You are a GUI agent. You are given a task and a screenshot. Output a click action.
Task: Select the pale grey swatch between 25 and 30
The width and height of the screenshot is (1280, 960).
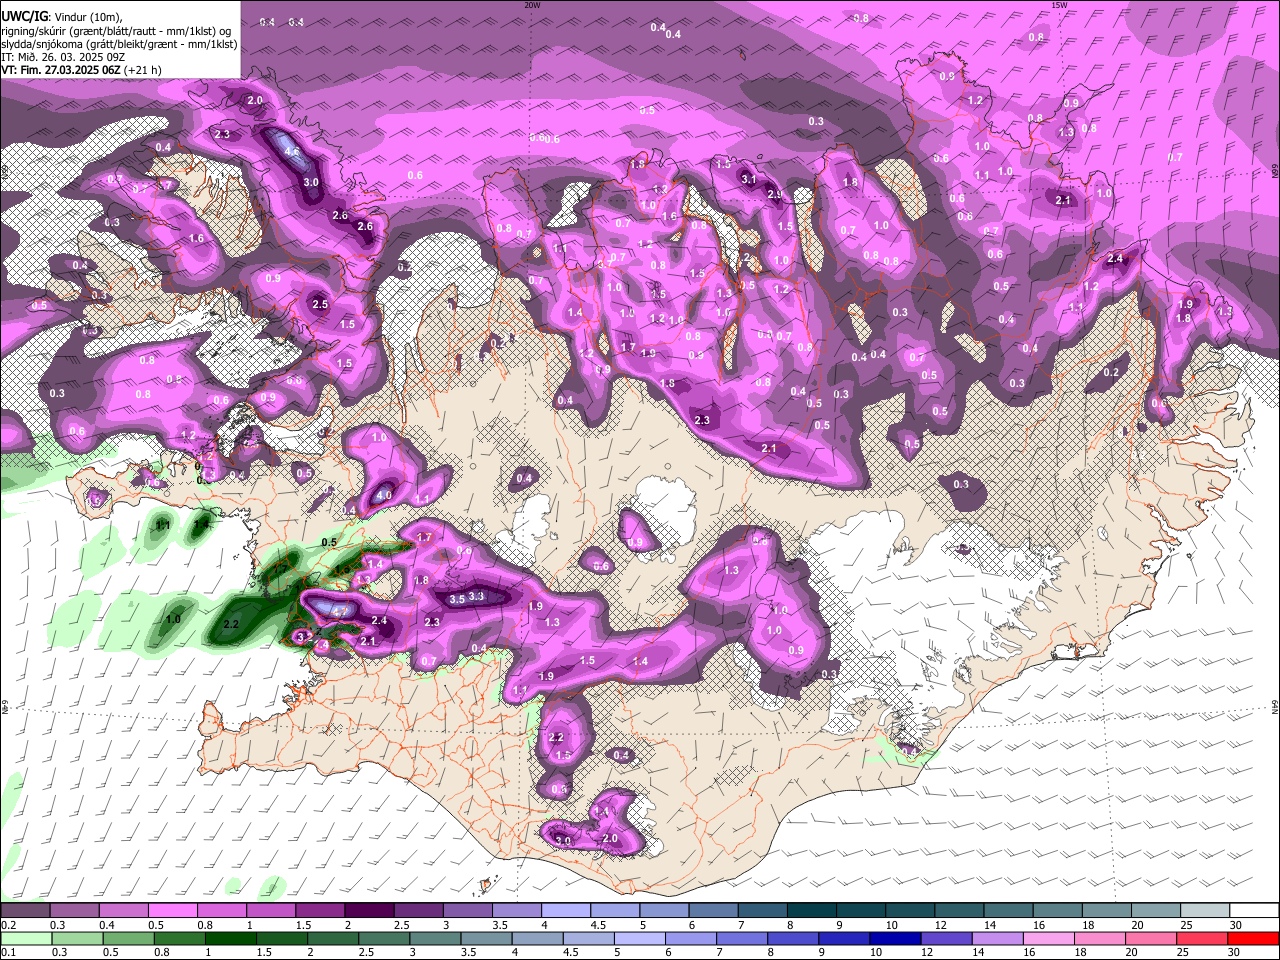1206,911
